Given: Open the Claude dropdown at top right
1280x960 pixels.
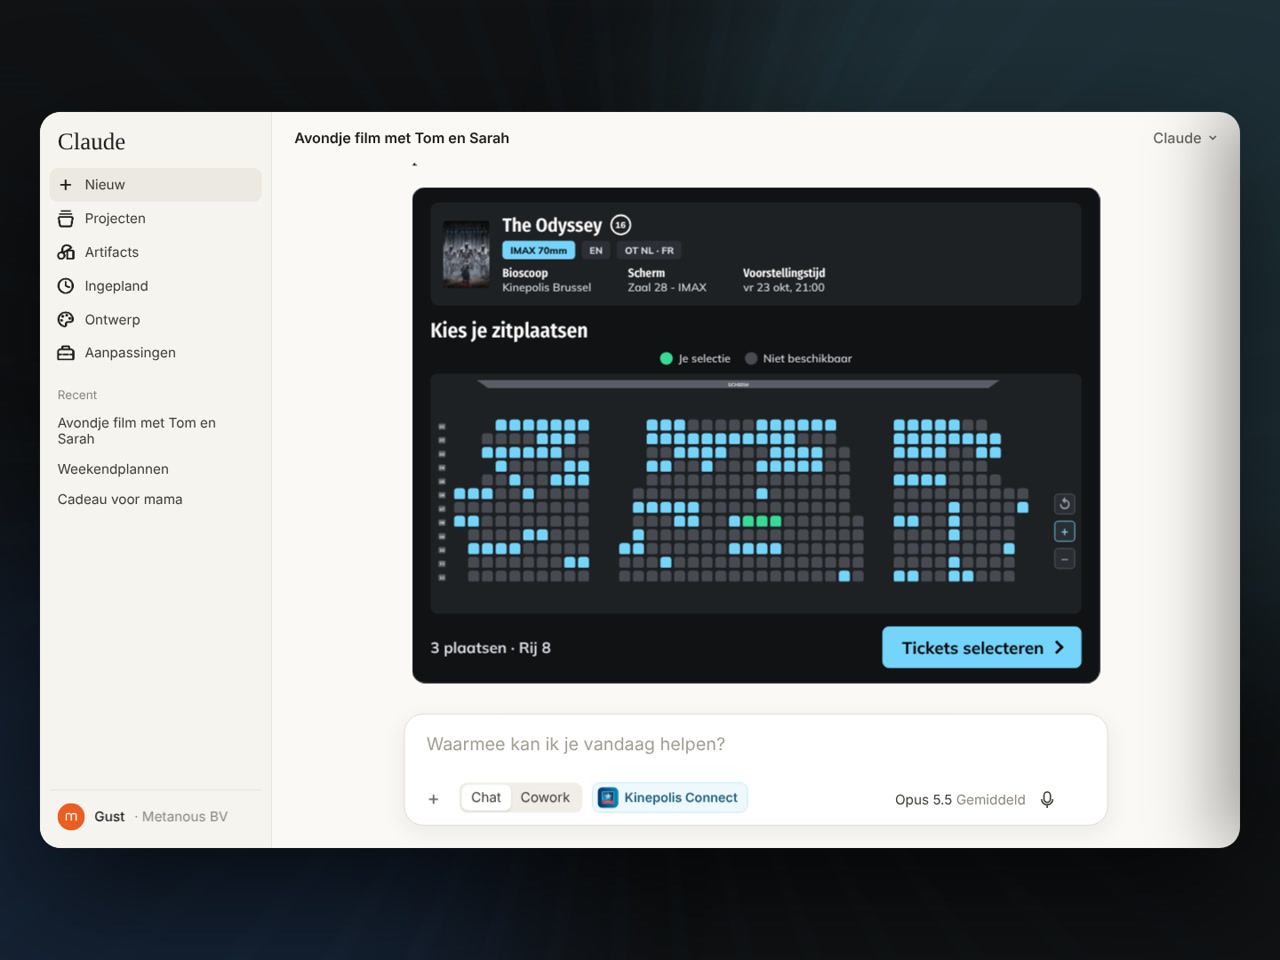Looking at the screenshot, I should pos(1185,138).
